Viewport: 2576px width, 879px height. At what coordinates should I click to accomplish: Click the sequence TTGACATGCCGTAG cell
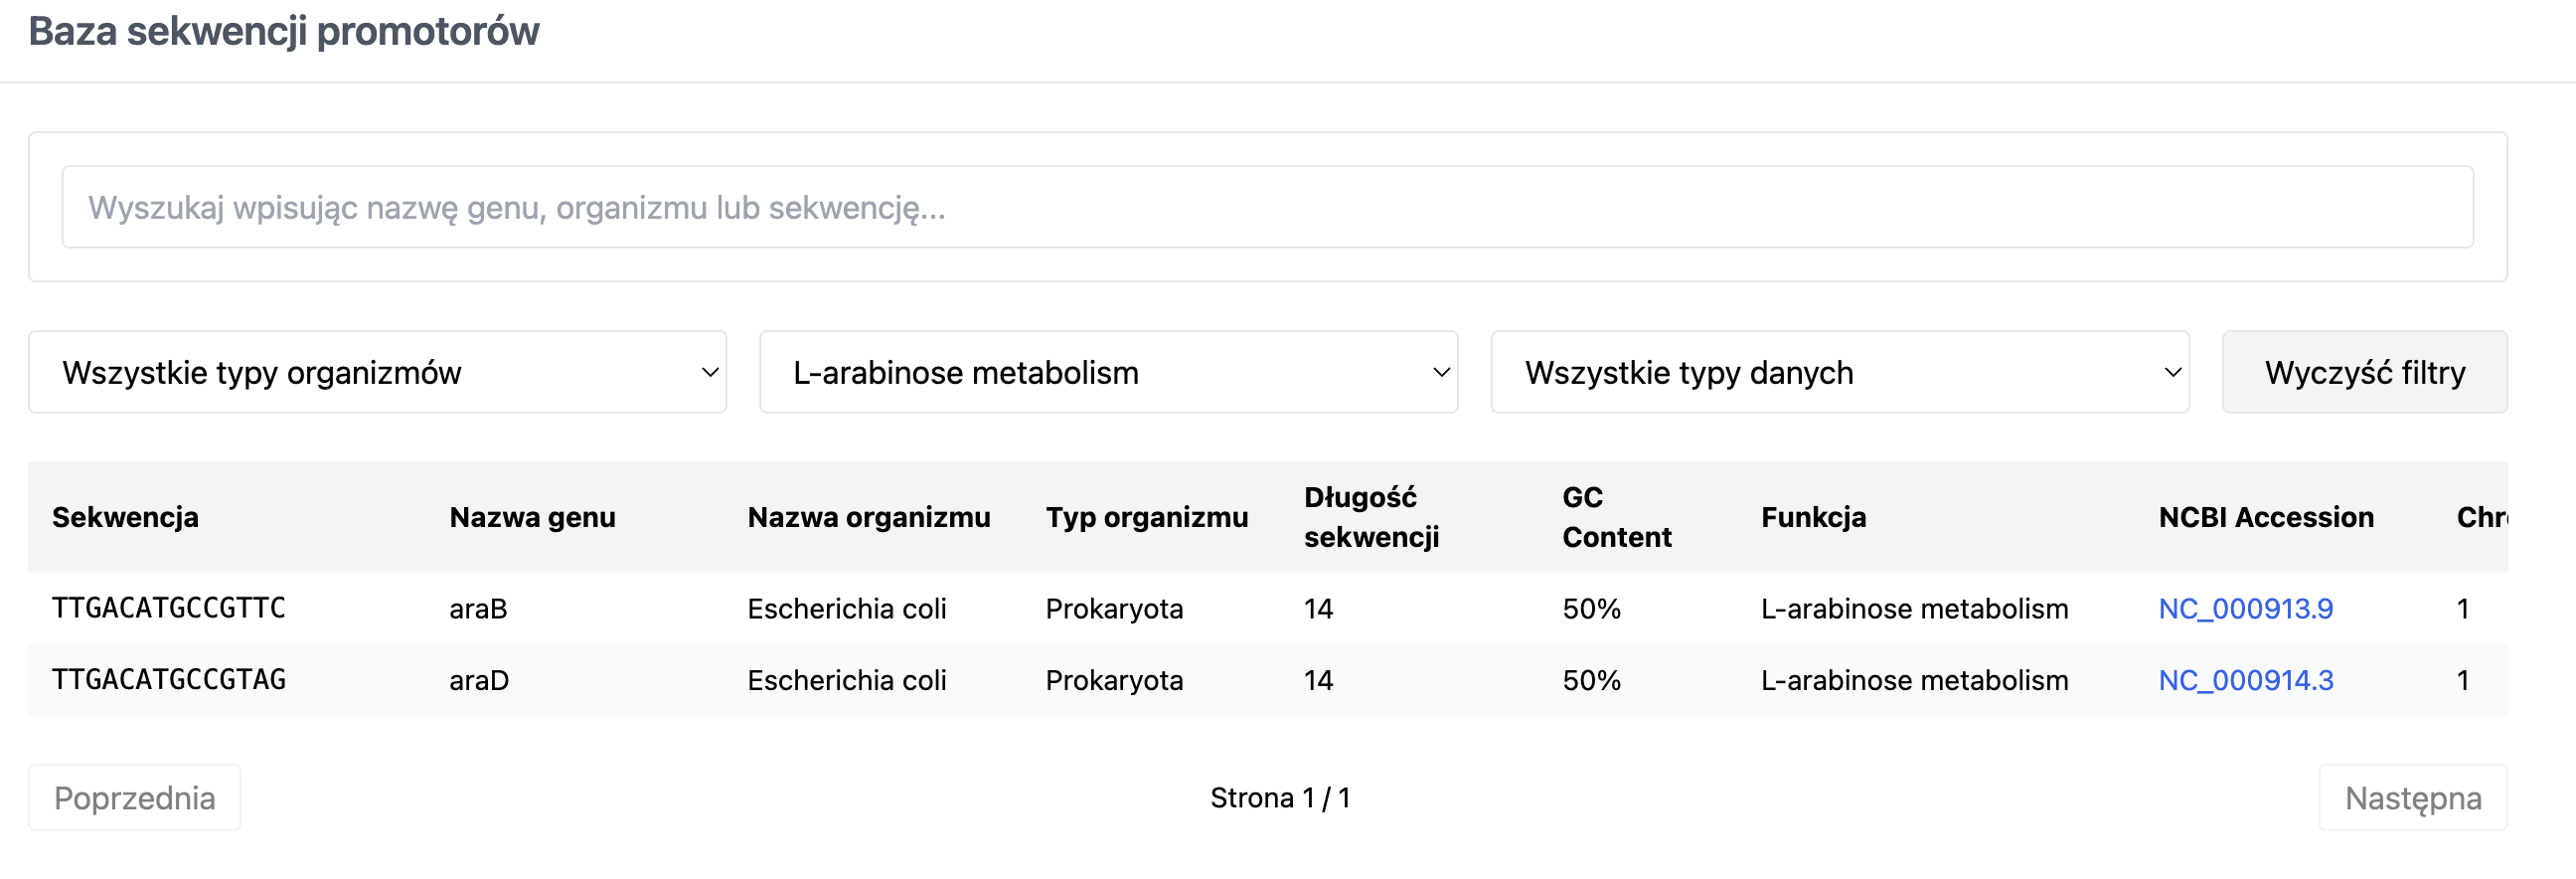click(169, 680)
